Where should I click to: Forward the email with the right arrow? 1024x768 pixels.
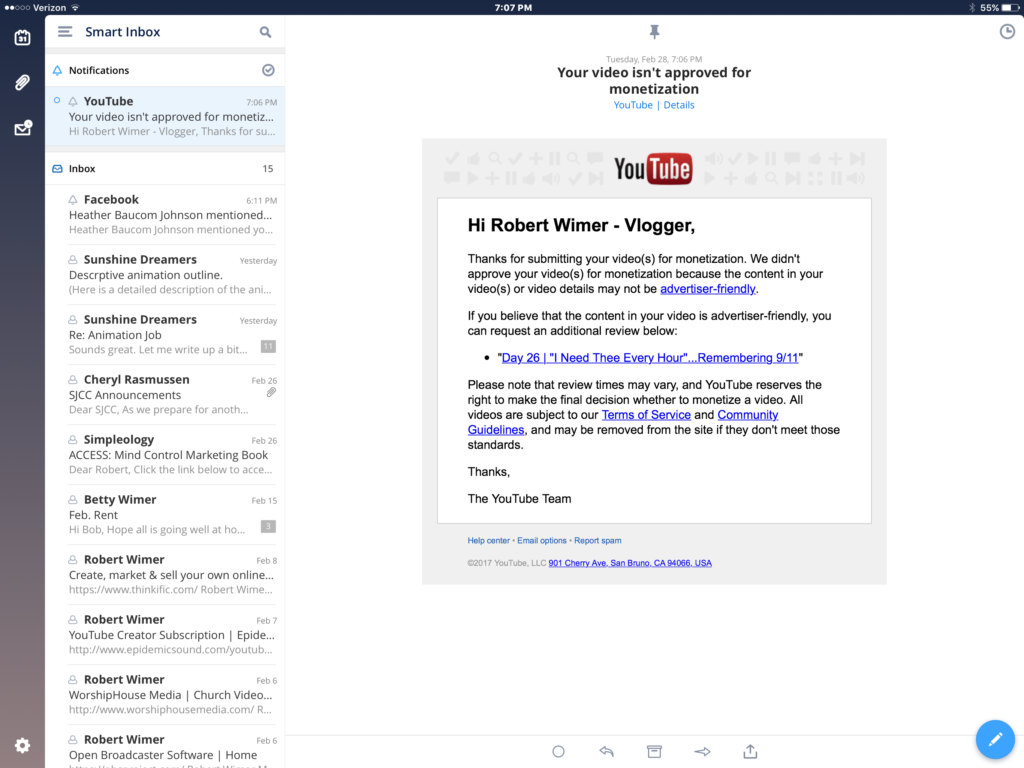702,752
